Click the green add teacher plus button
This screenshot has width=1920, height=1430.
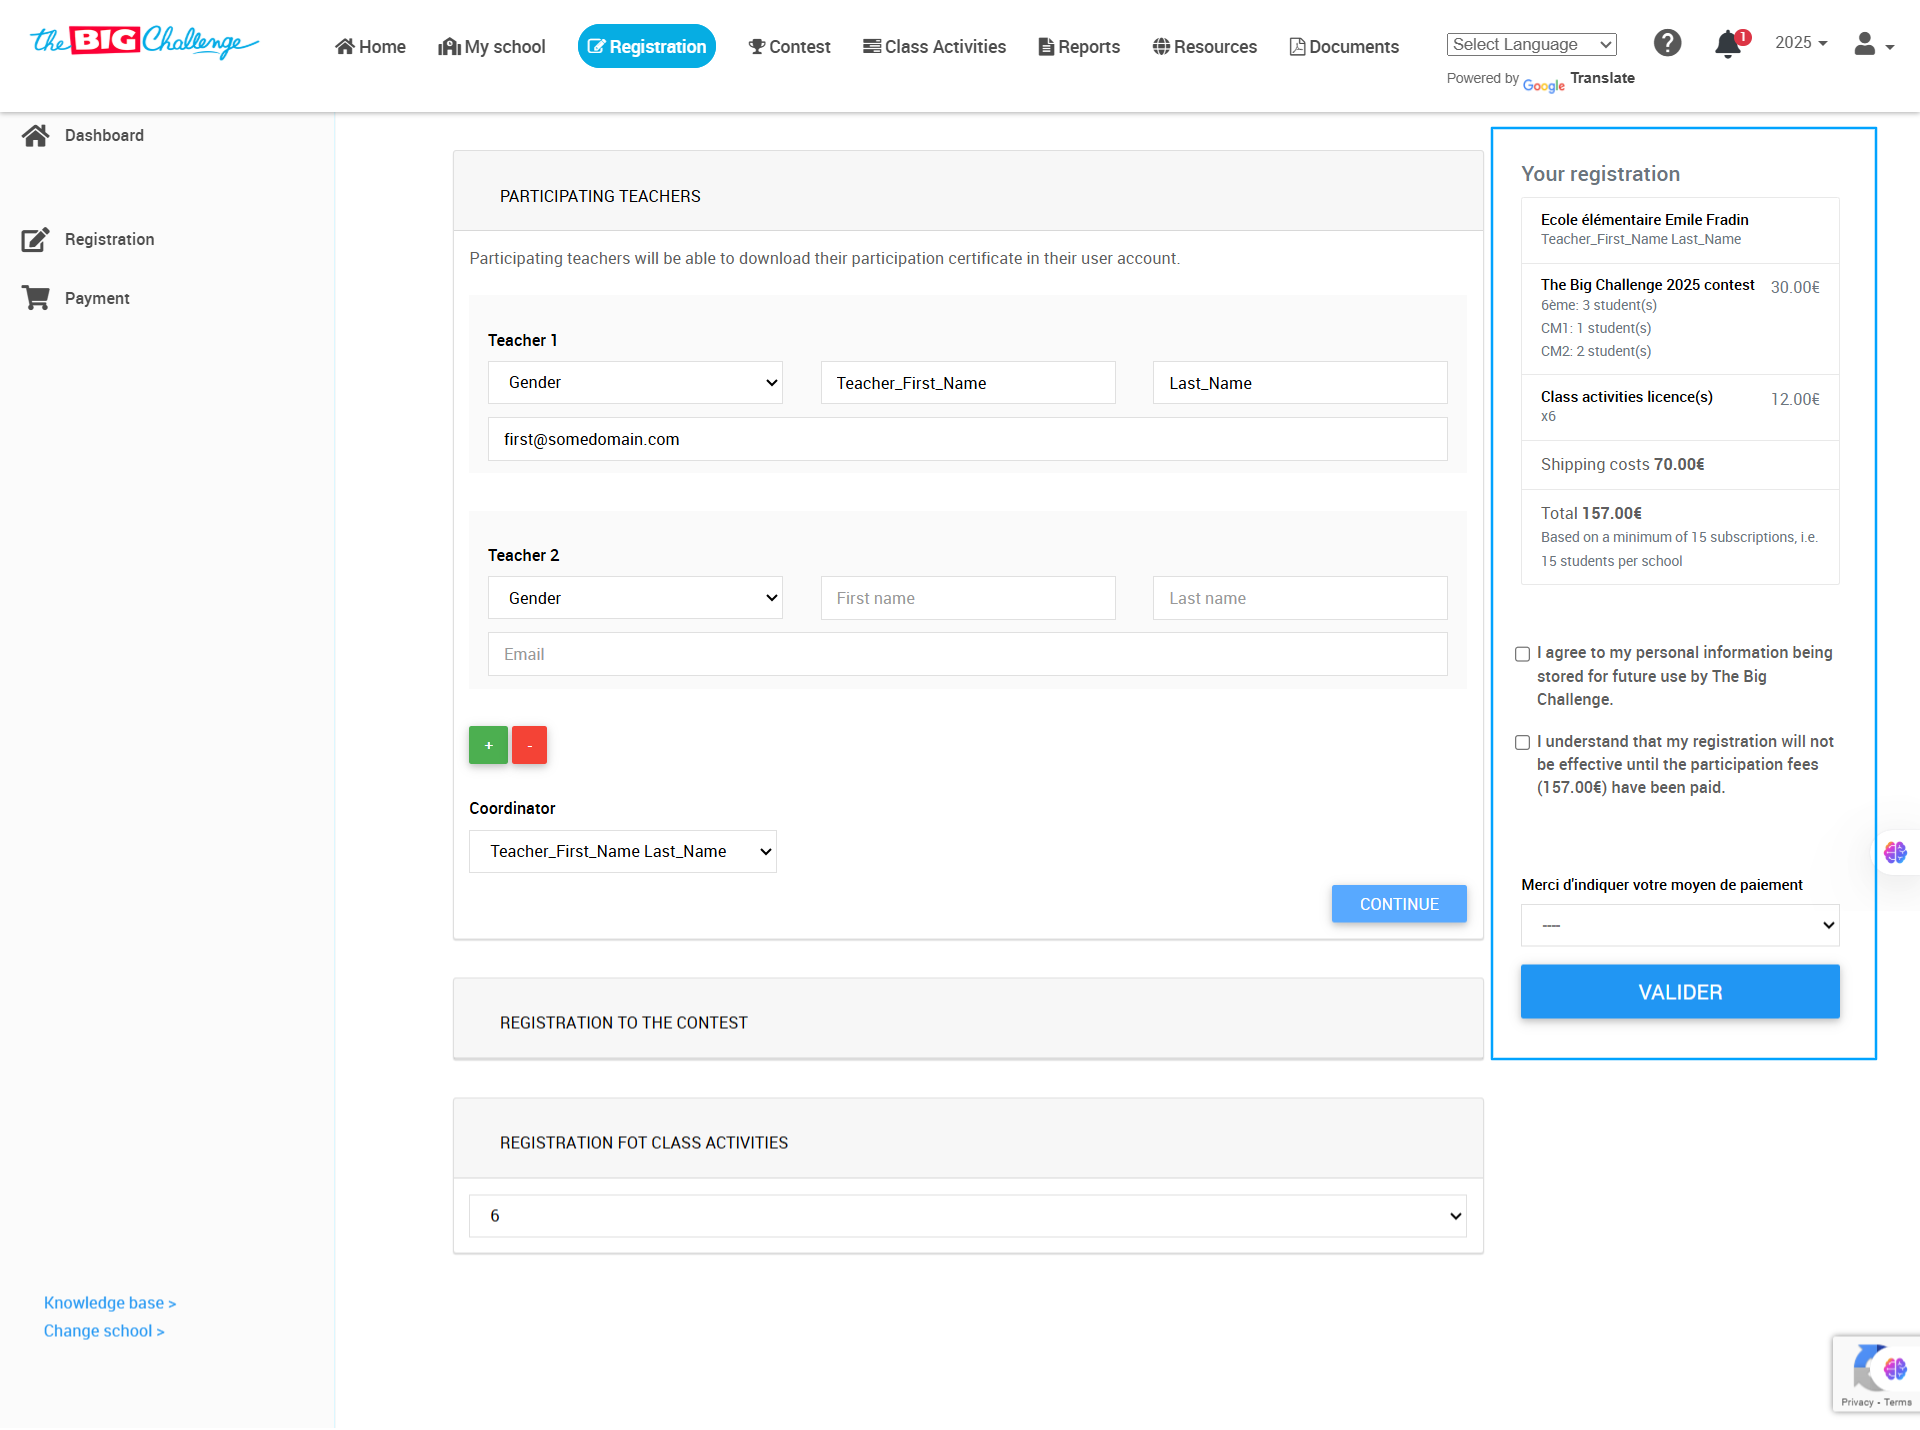(x=488, y=745)
